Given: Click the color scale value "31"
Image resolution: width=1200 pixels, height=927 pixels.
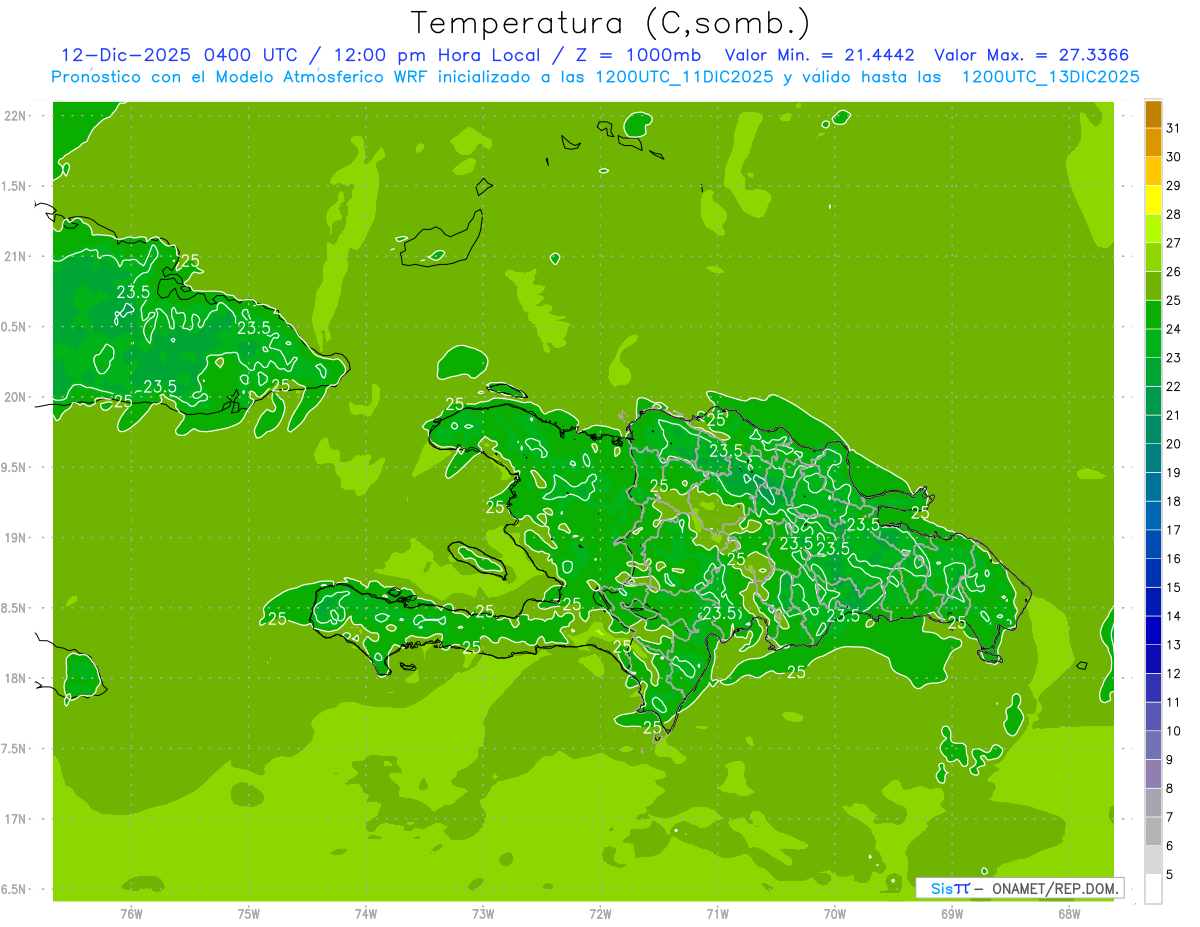Looking at the screenshot, I should coord(1174,128).
